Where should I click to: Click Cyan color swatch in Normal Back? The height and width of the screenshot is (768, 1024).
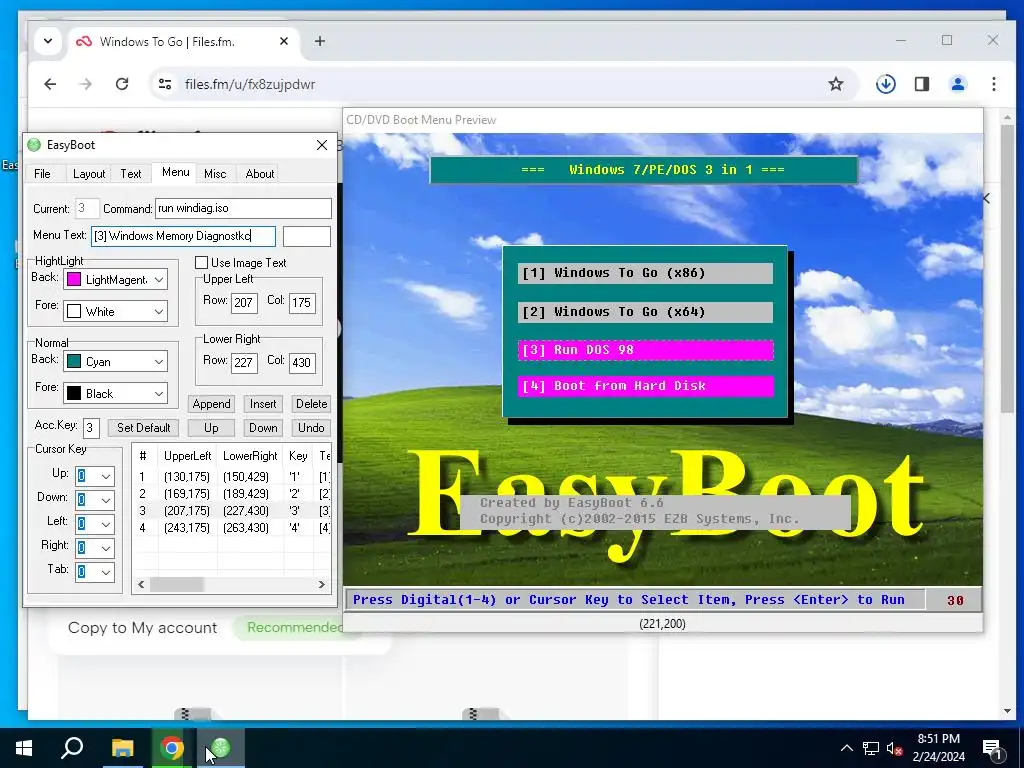(x=74, y=362)
